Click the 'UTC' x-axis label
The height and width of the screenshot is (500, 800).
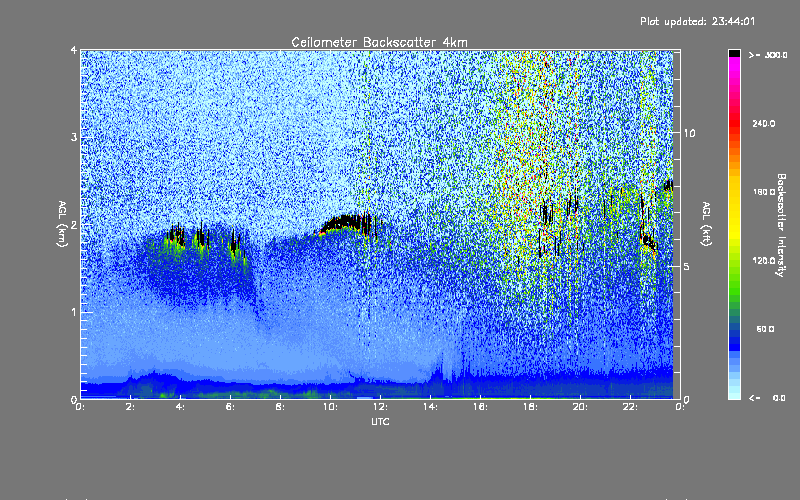(x=380, y=421)
